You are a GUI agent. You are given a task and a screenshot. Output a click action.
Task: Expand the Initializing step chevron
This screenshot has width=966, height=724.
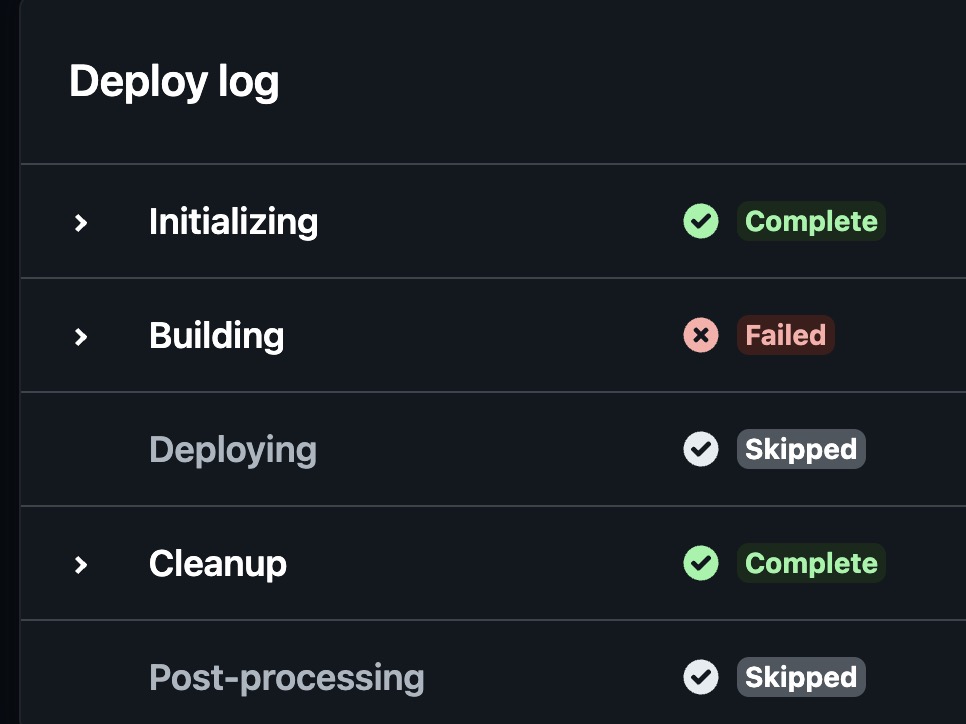click(81, 222)
